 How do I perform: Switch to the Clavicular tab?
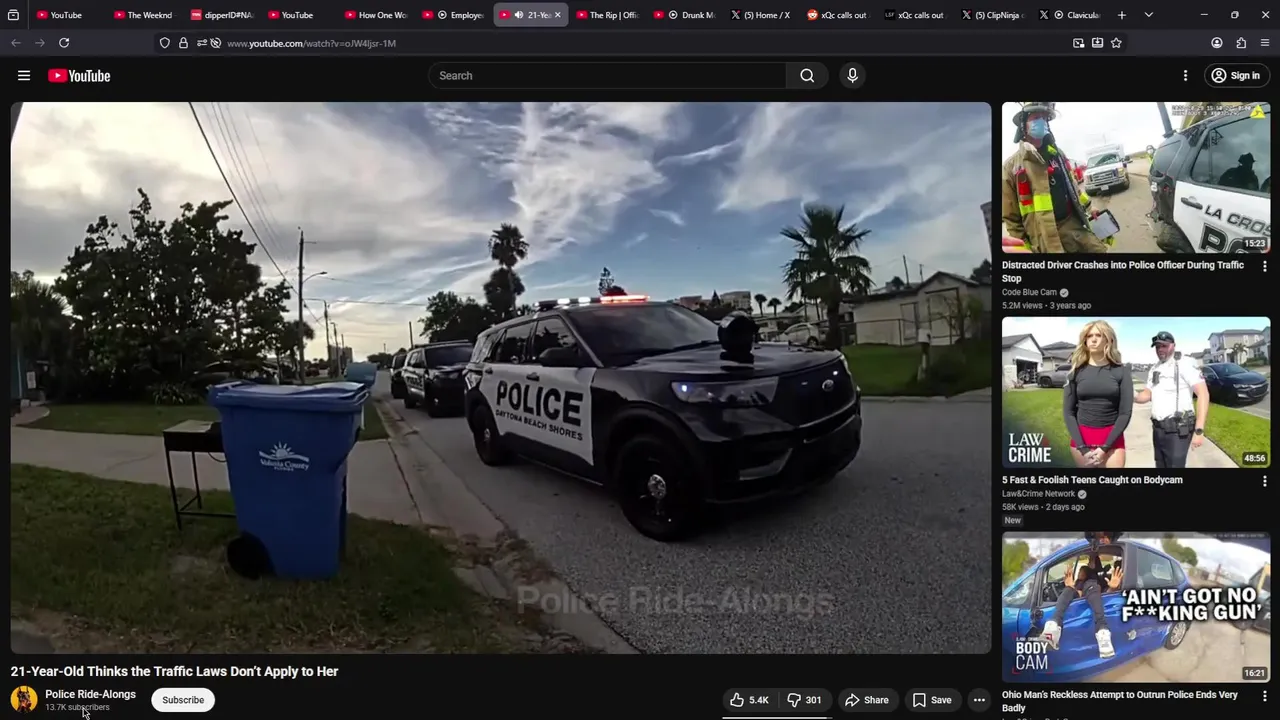pos(1070,15)
